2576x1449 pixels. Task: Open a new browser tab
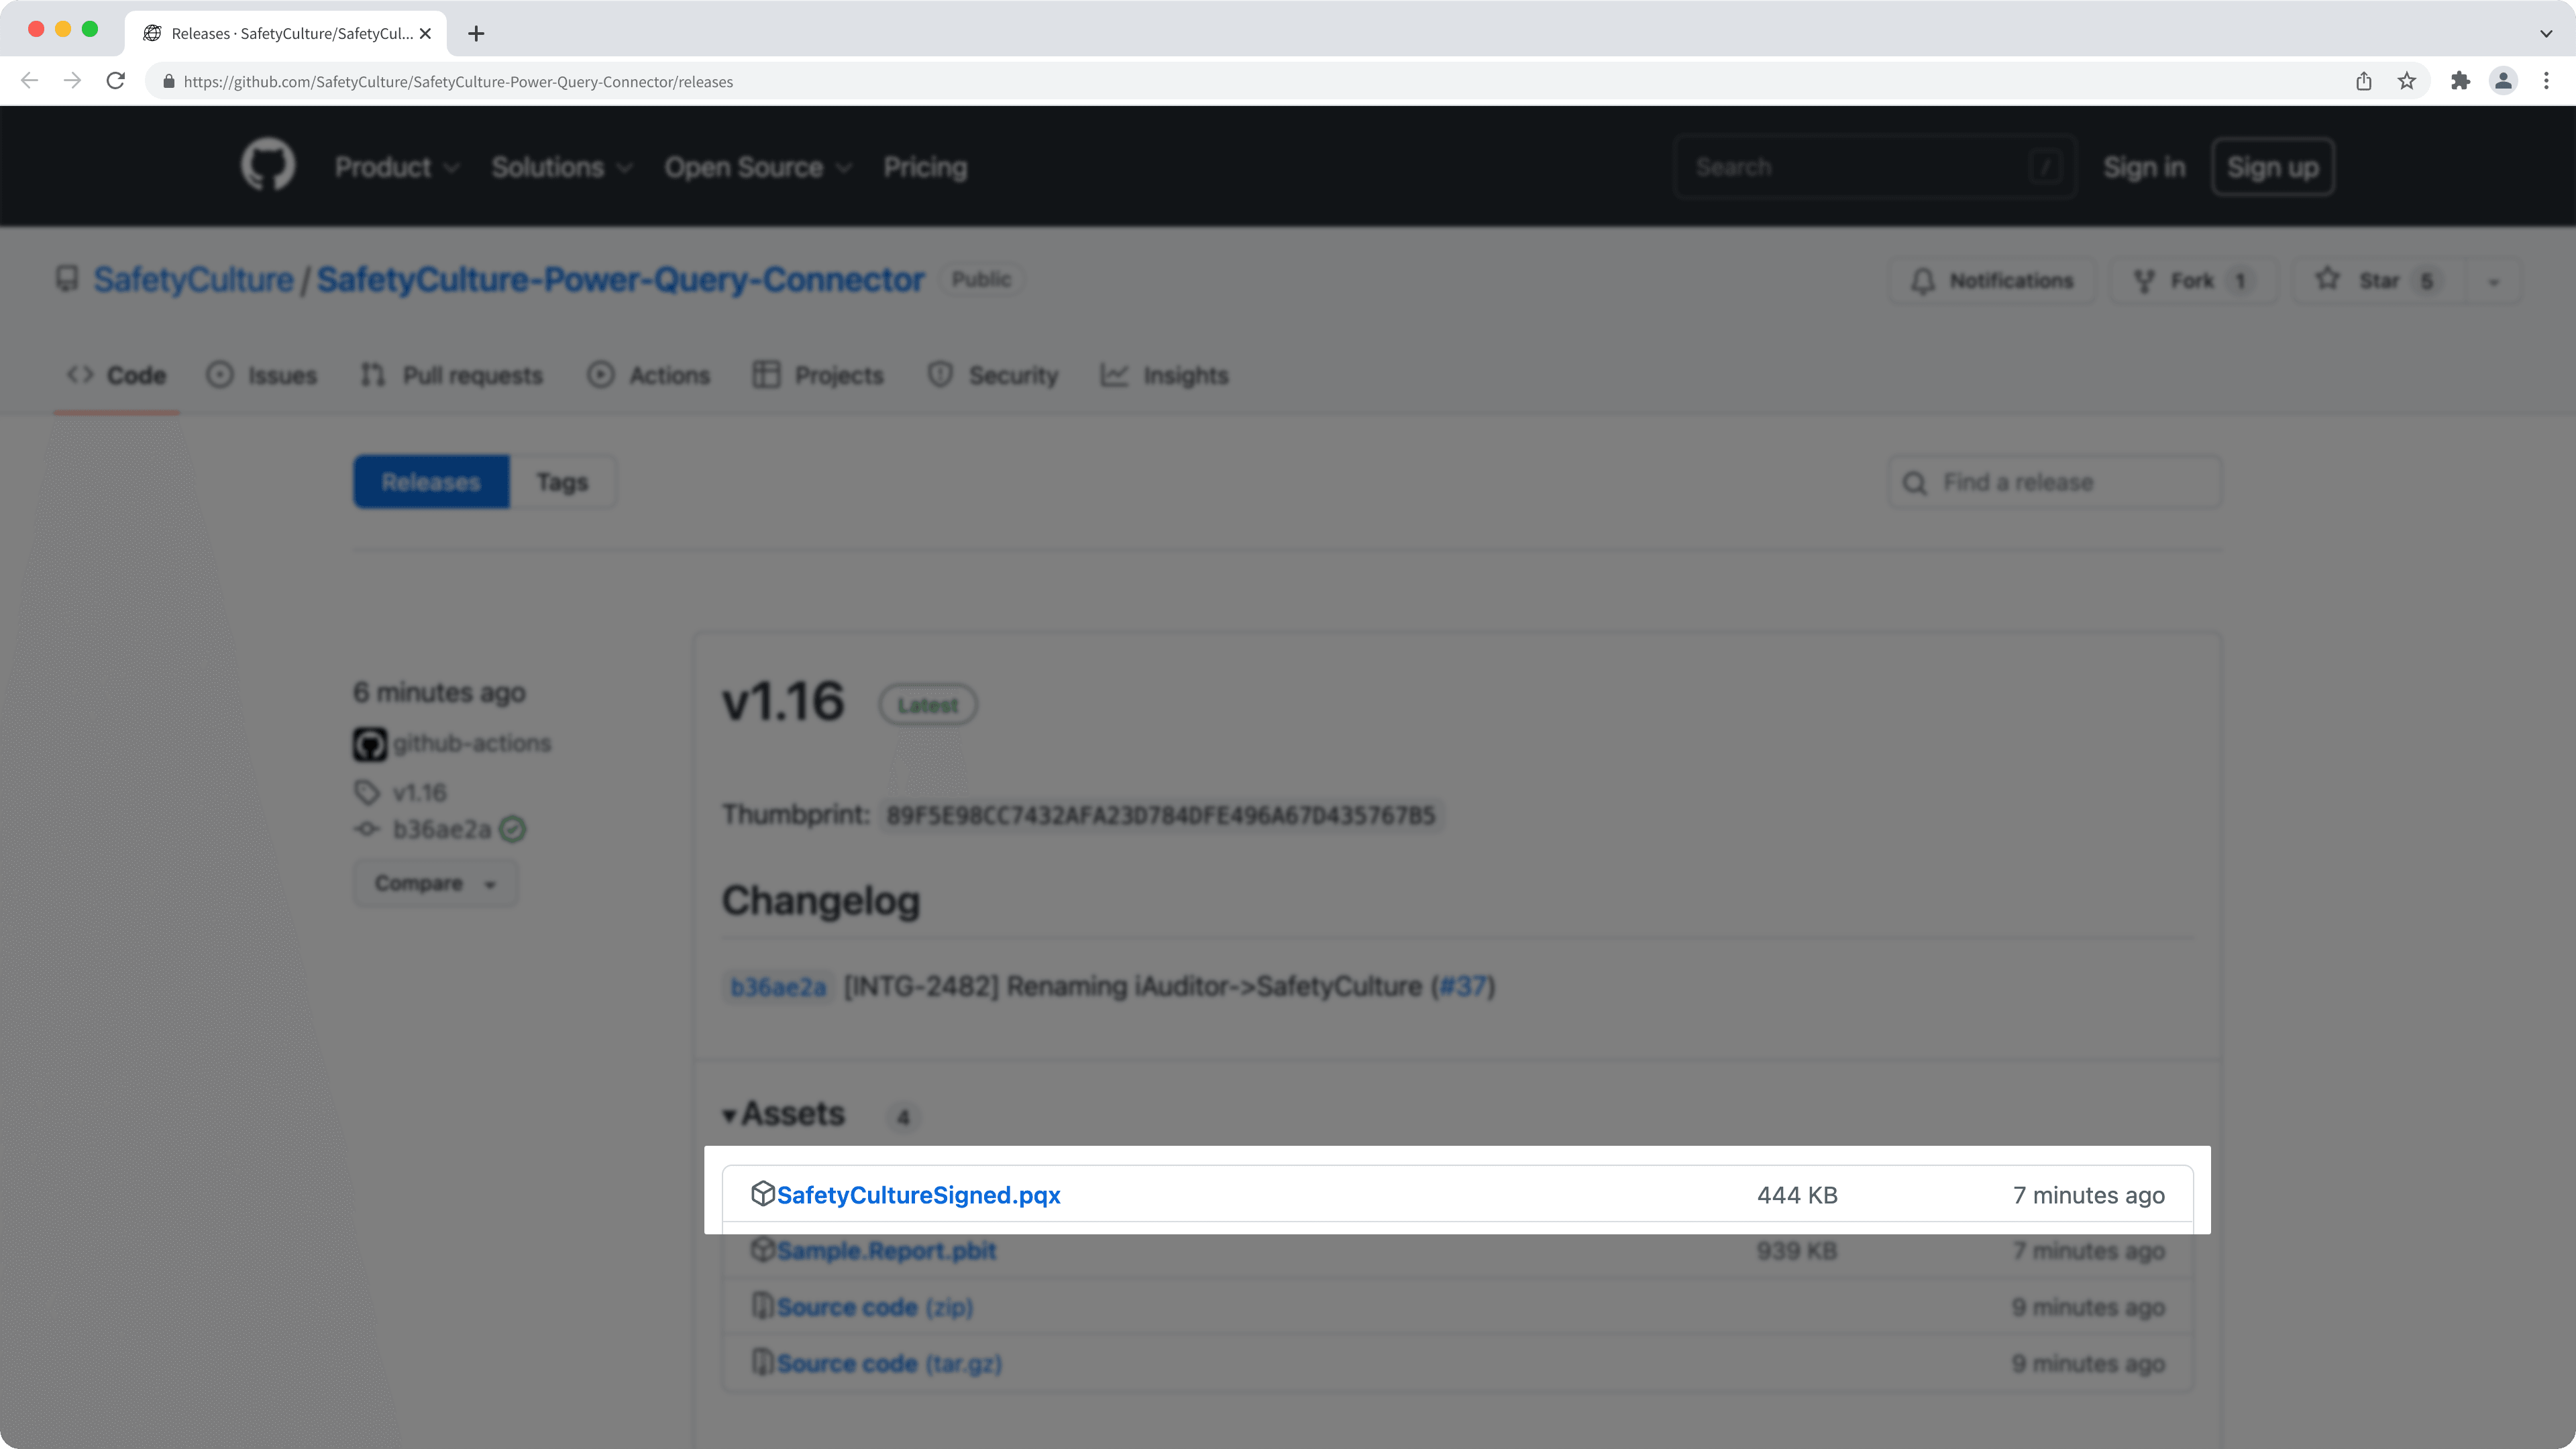[476, 33]
